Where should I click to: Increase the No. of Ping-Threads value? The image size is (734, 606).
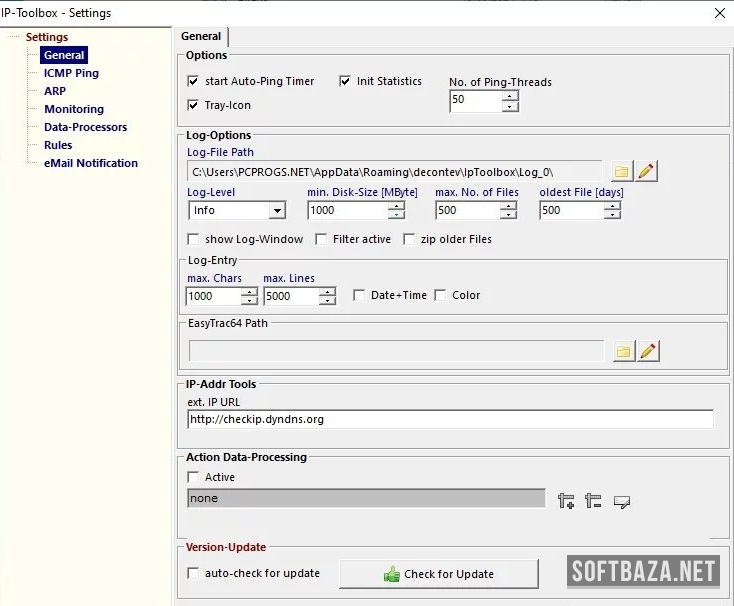[x=510, y=95]
